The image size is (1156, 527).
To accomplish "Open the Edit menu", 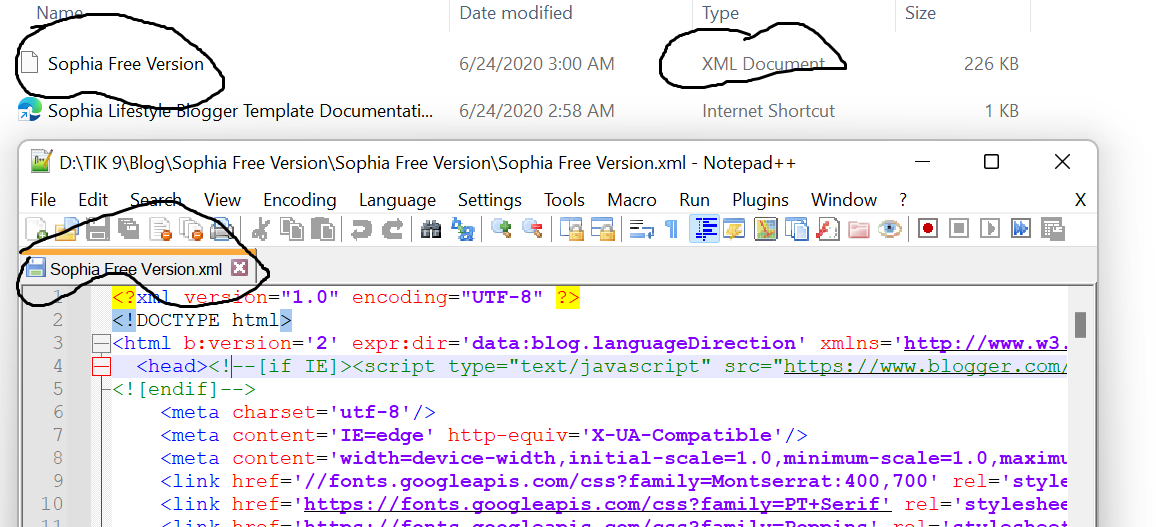I will pos(93,200).
